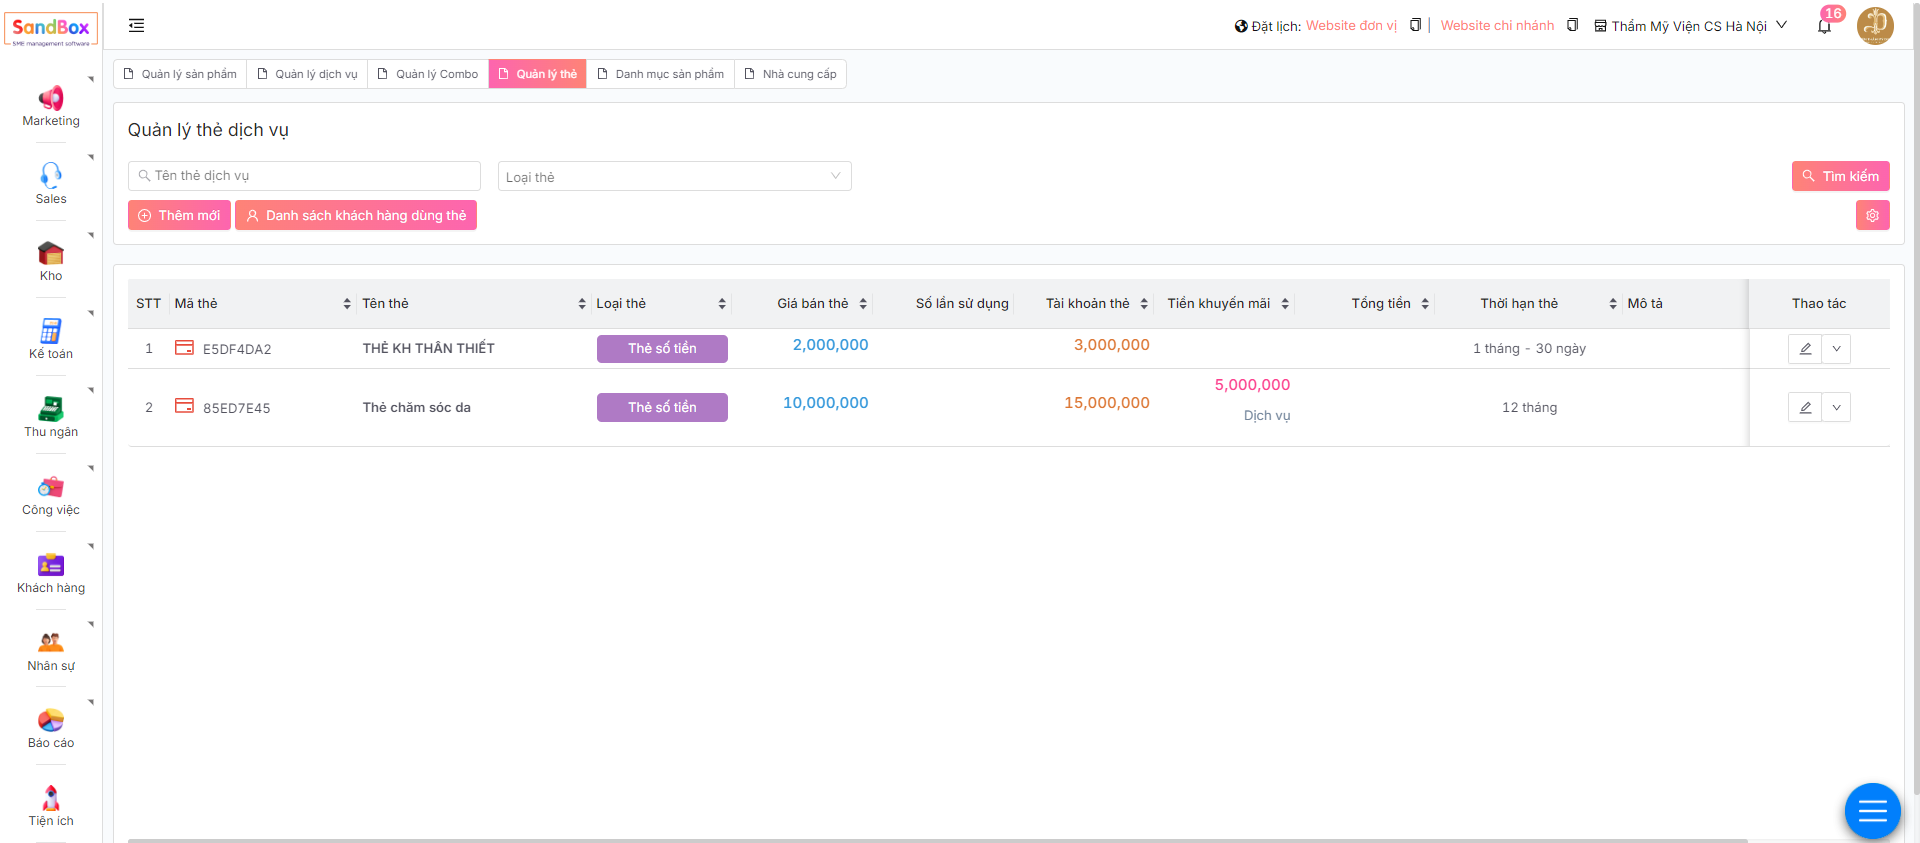Open the blue floating menu button
The height and width of the screenshot is (843, 1920).
[x=1872, y=810]
